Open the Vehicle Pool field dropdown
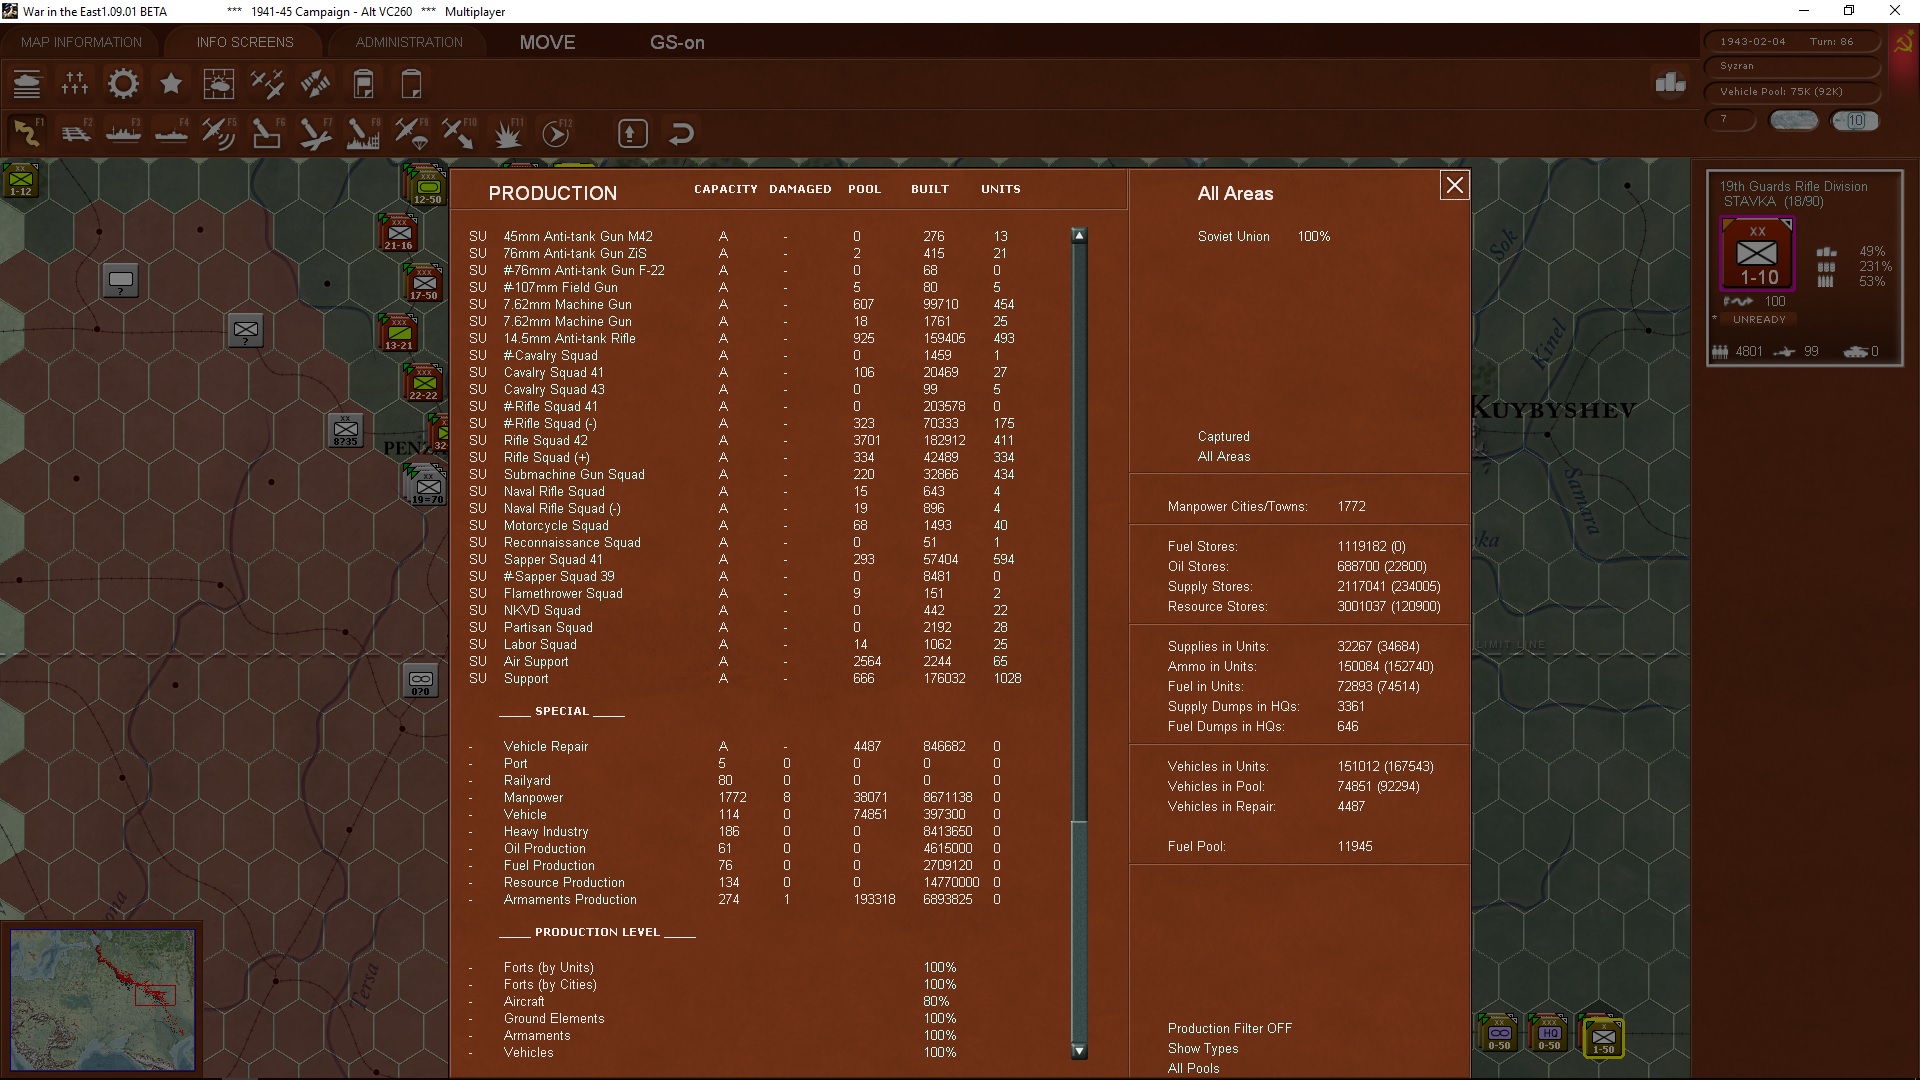Viewport: 1920px width, 1080px height. [1792, 91]
